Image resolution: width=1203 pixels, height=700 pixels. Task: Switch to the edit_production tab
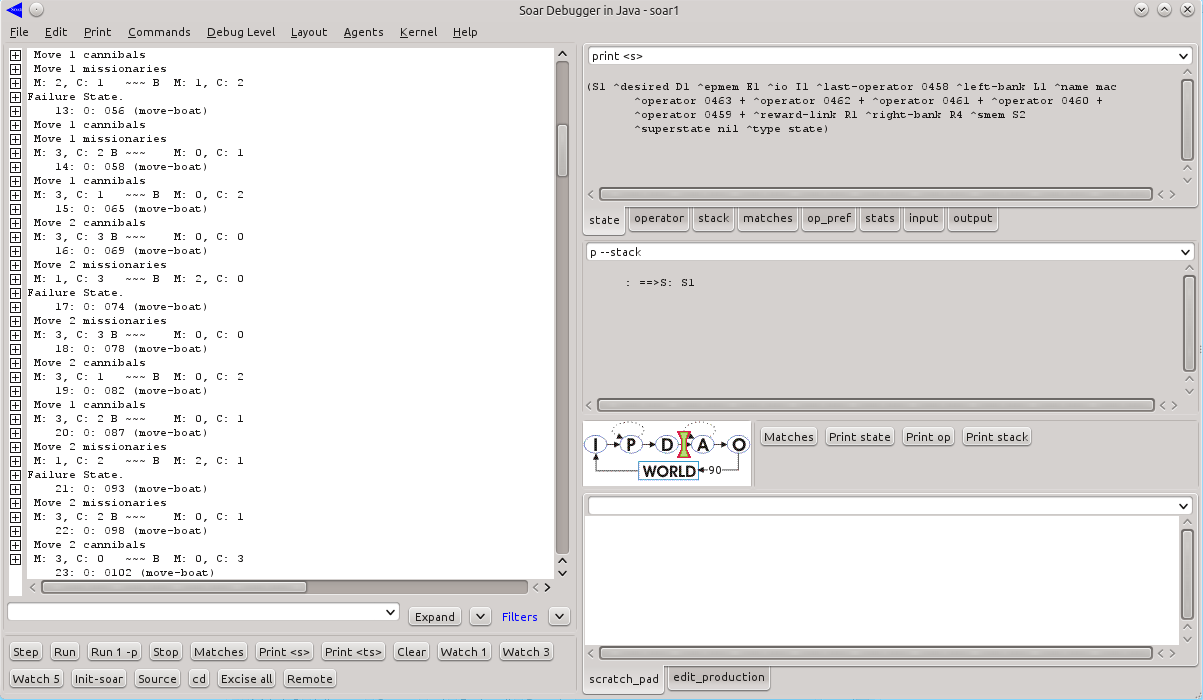tap(719, 677)
